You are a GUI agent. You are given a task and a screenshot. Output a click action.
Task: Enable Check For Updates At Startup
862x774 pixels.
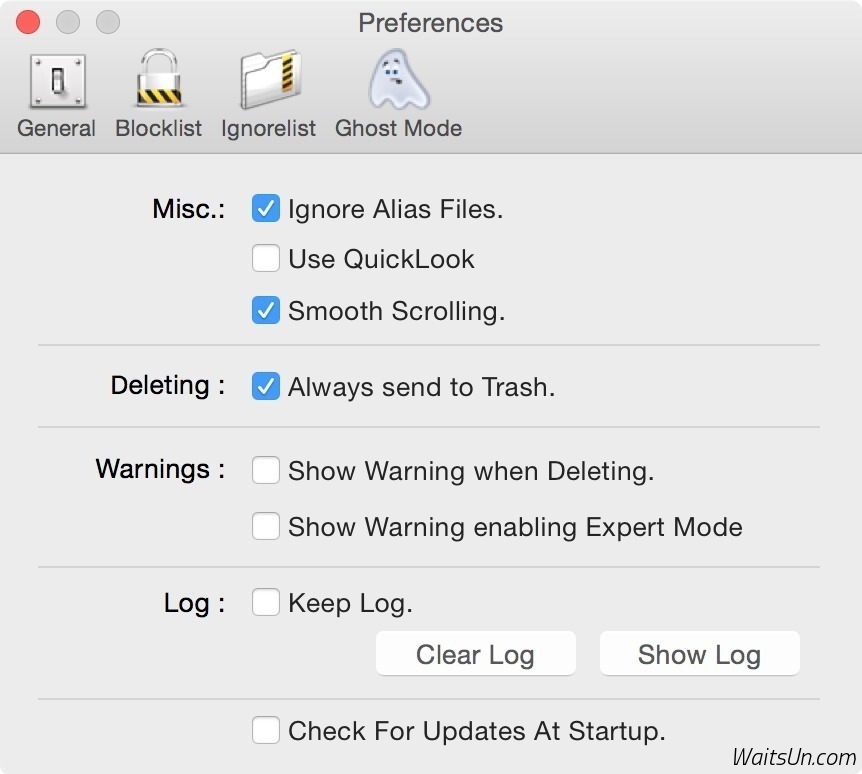(x=265, y=731)
